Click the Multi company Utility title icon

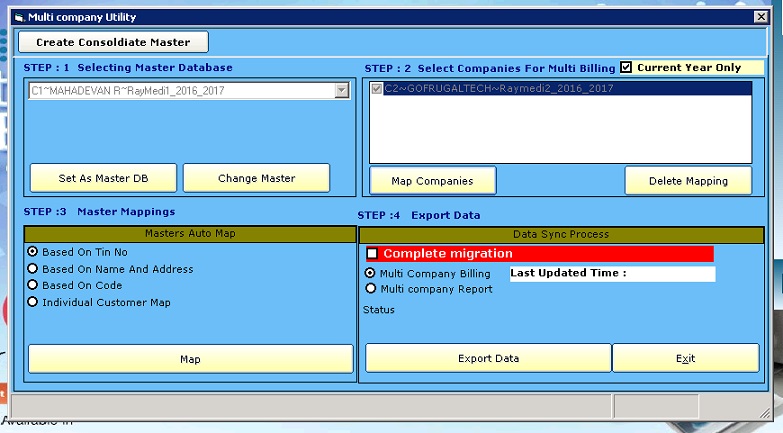tap(19, 17)
